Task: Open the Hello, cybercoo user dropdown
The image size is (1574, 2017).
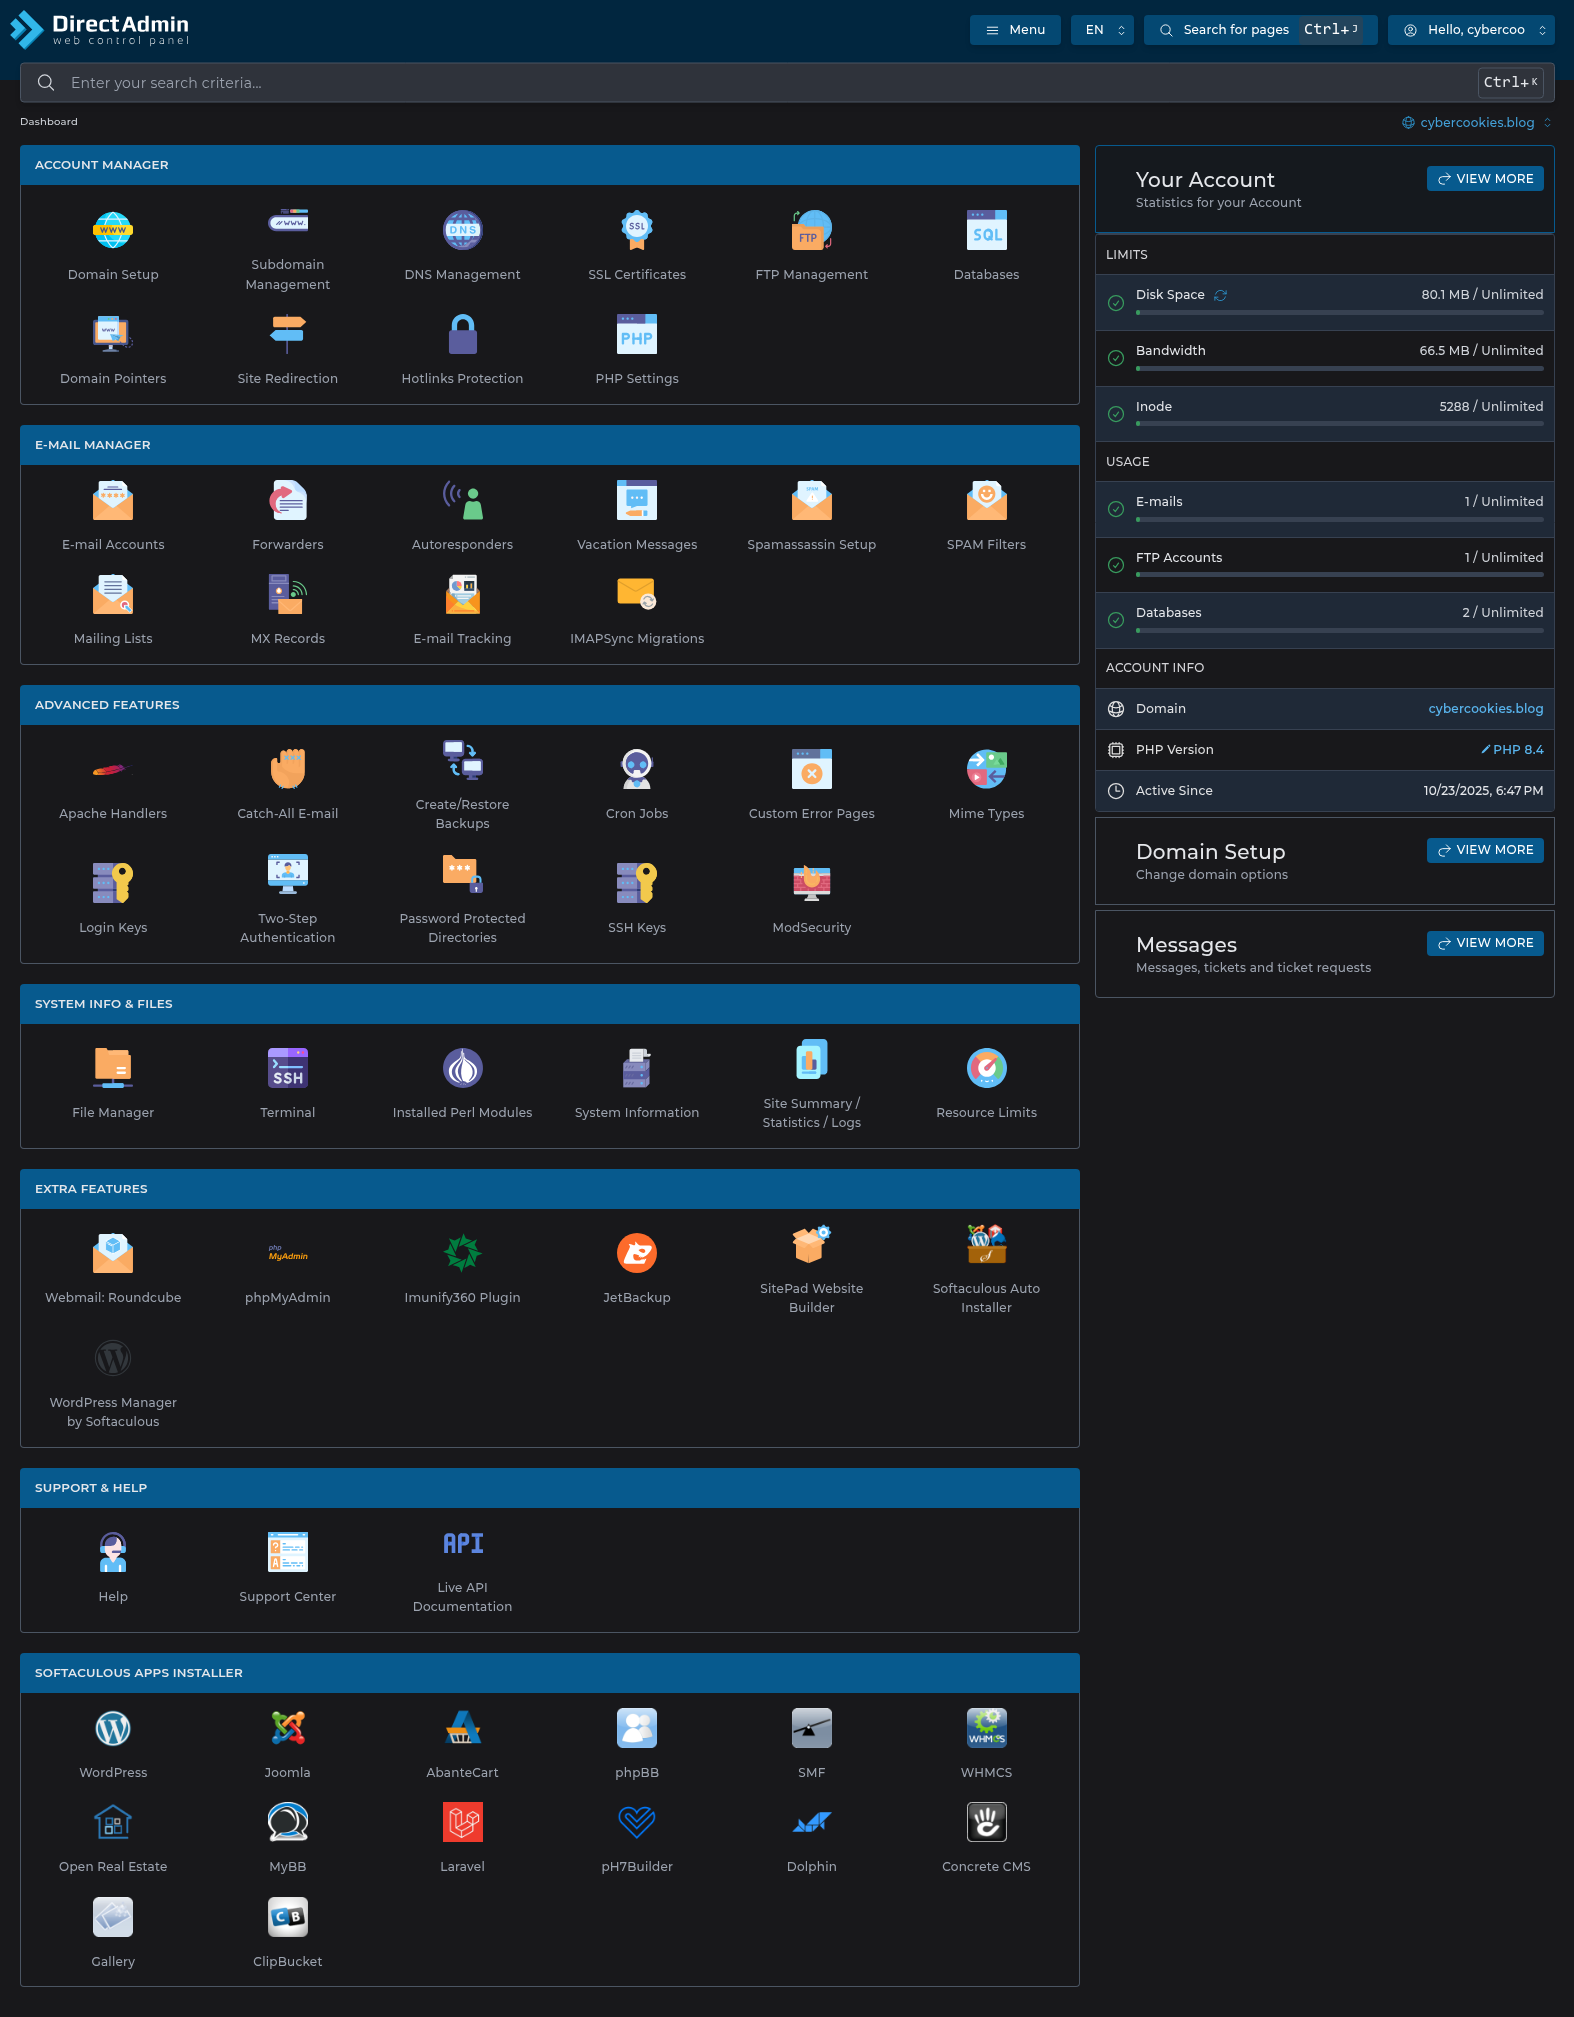Action: pos(1471,30)
